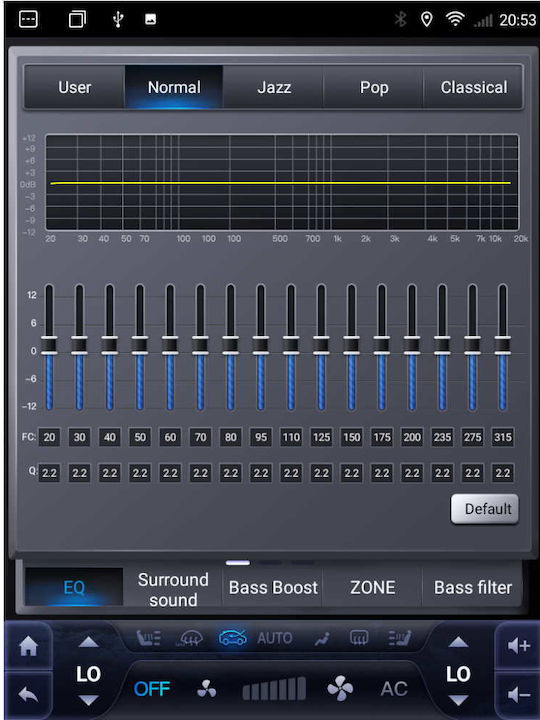Tap the Back arrow icon
540x720 pixels.
click(28, 695)
